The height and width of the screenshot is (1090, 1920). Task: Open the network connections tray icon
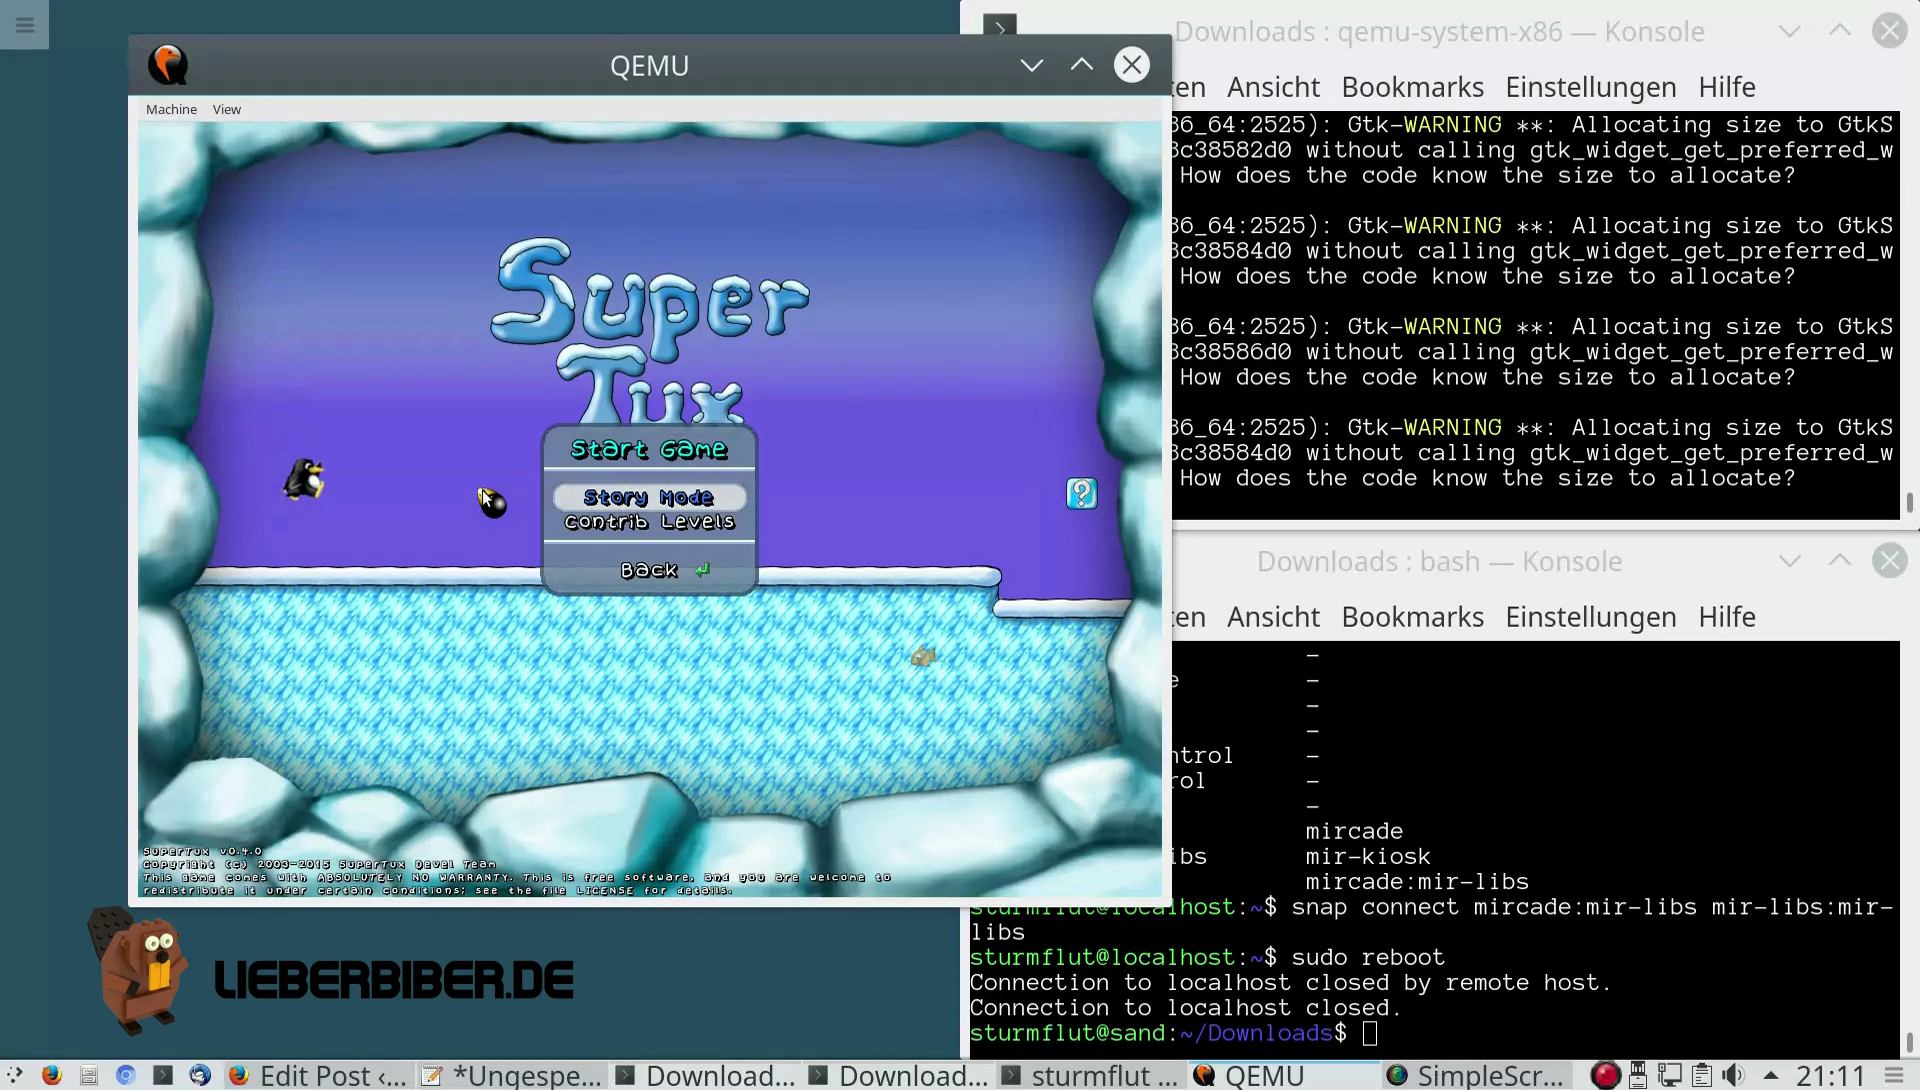coord(1668,1075)
